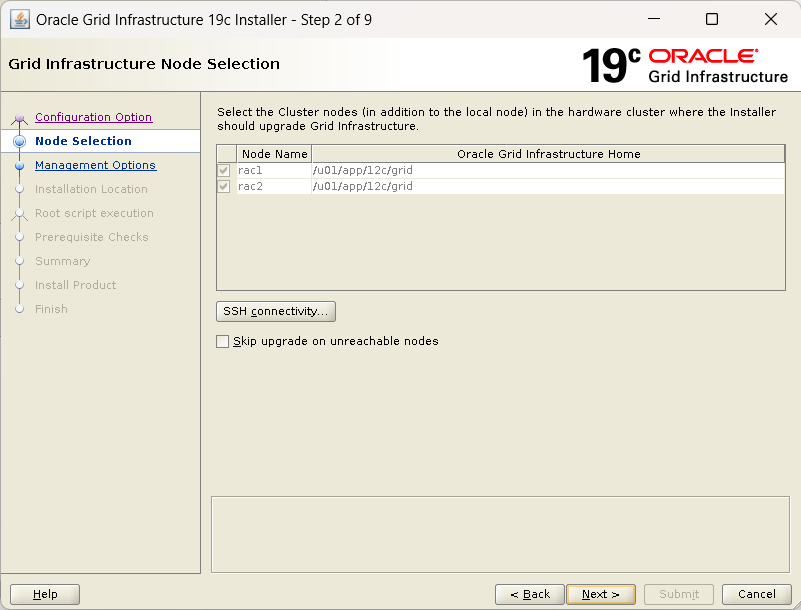
Task: Open the Configuration Option step link
Action: 93,117
